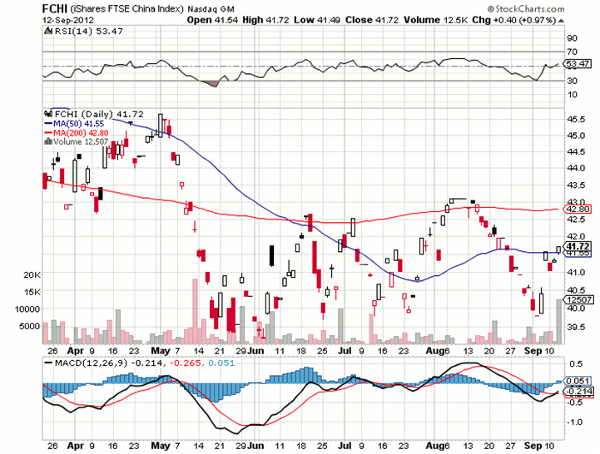Click the up triangle next to Chg value
The width and height of the screenshot is (600, 454).
click(561, 20)
